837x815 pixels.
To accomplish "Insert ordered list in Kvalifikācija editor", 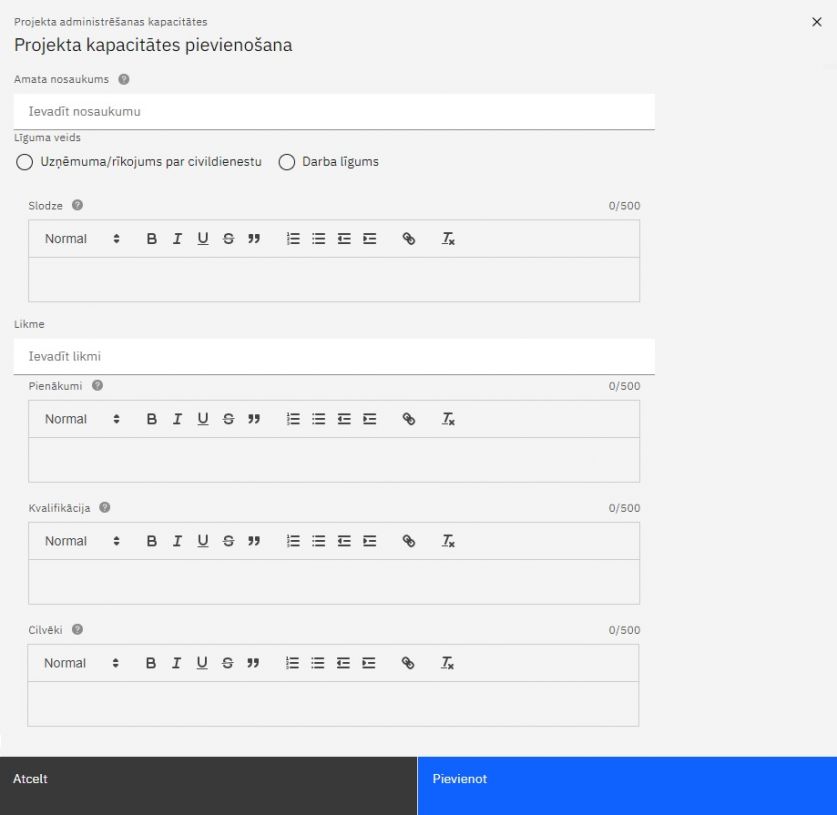I will [293, 541].
